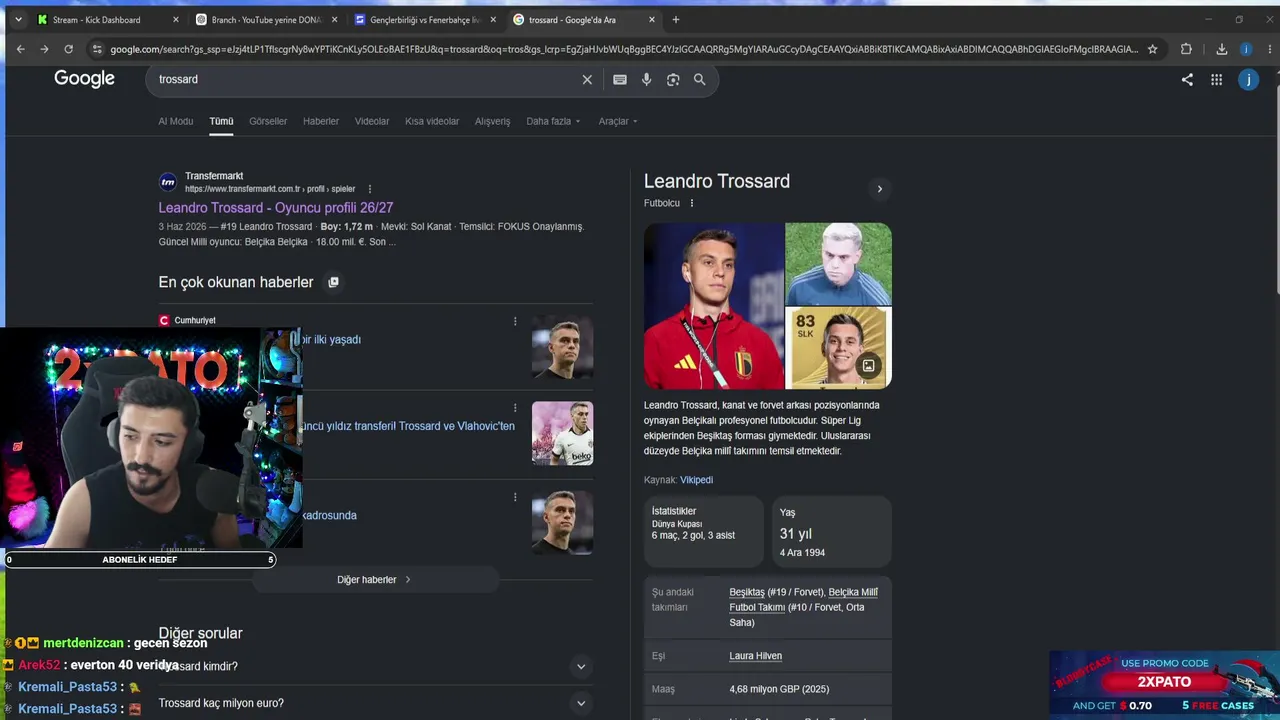
Task: Start a voice search with the microphone
Action: pos(647,80)
